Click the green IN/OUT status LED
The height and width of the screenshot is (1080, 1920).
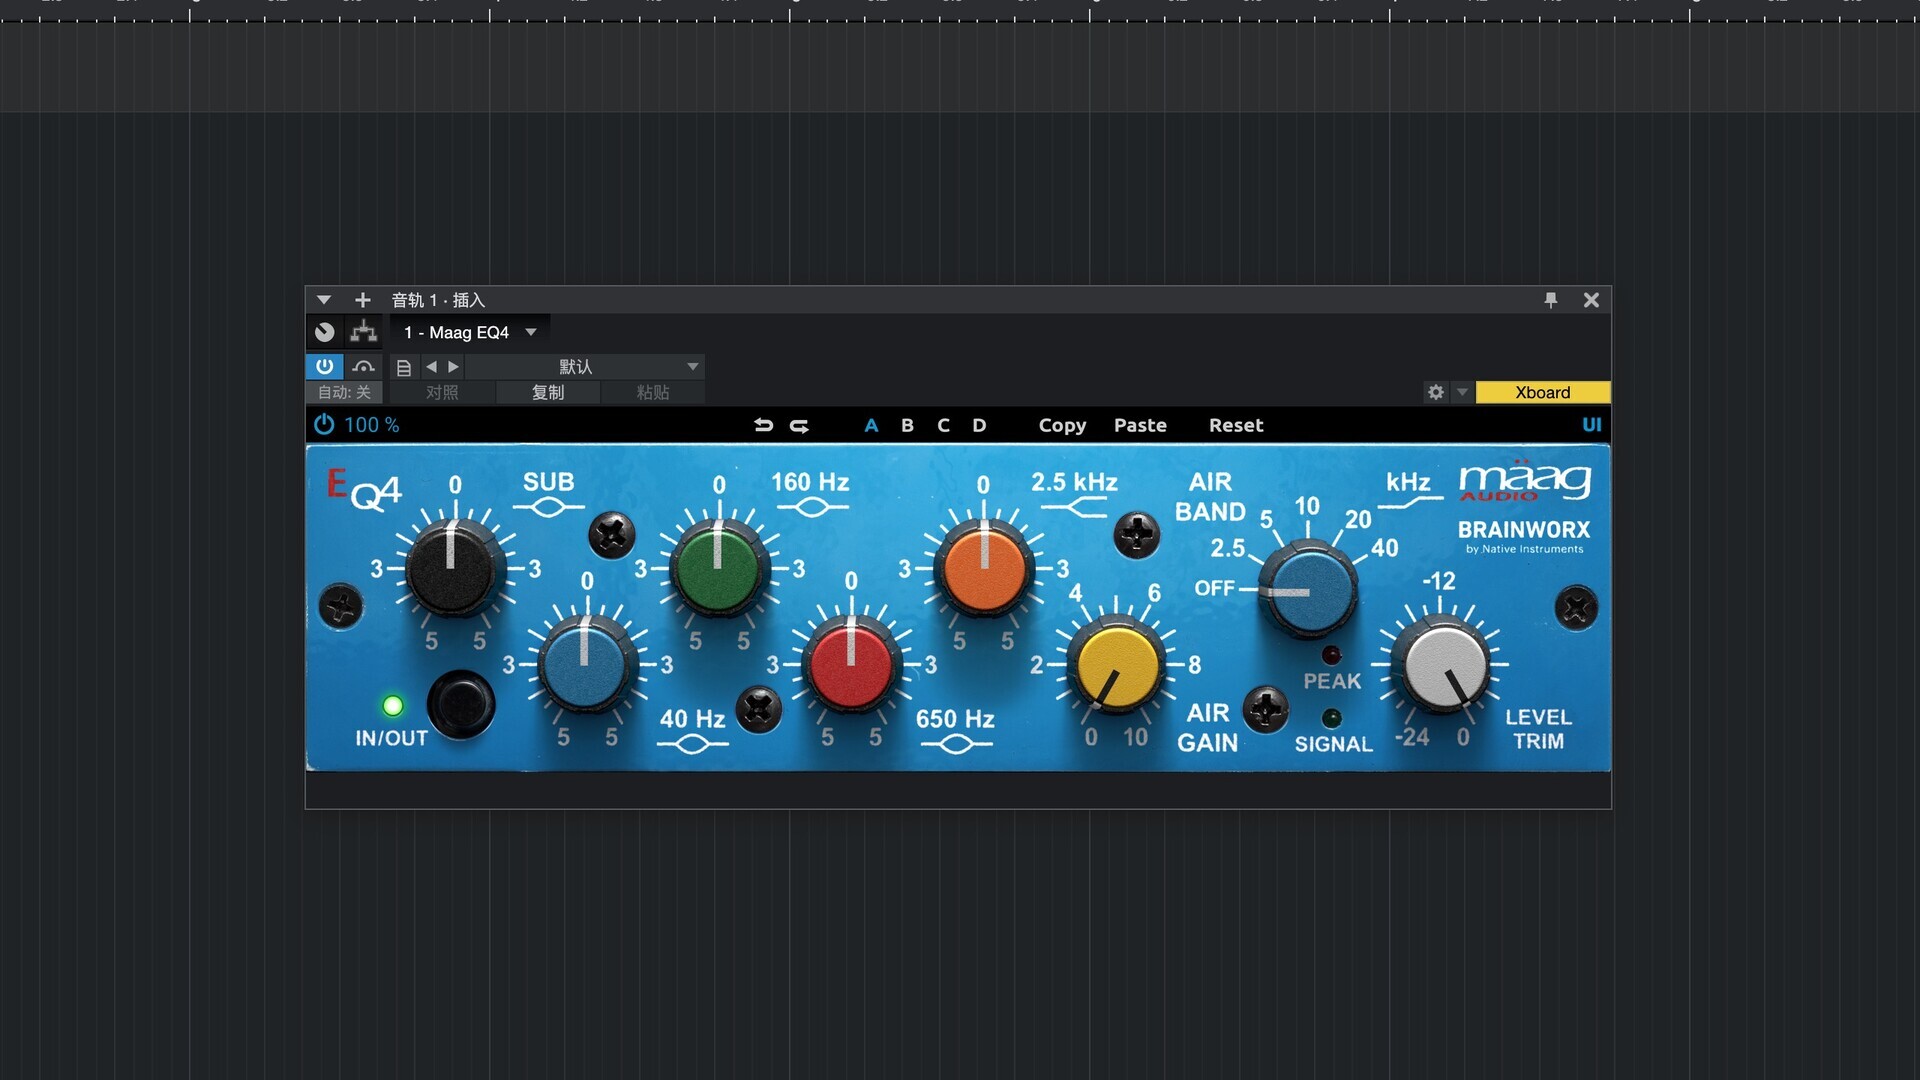(393, 706)
